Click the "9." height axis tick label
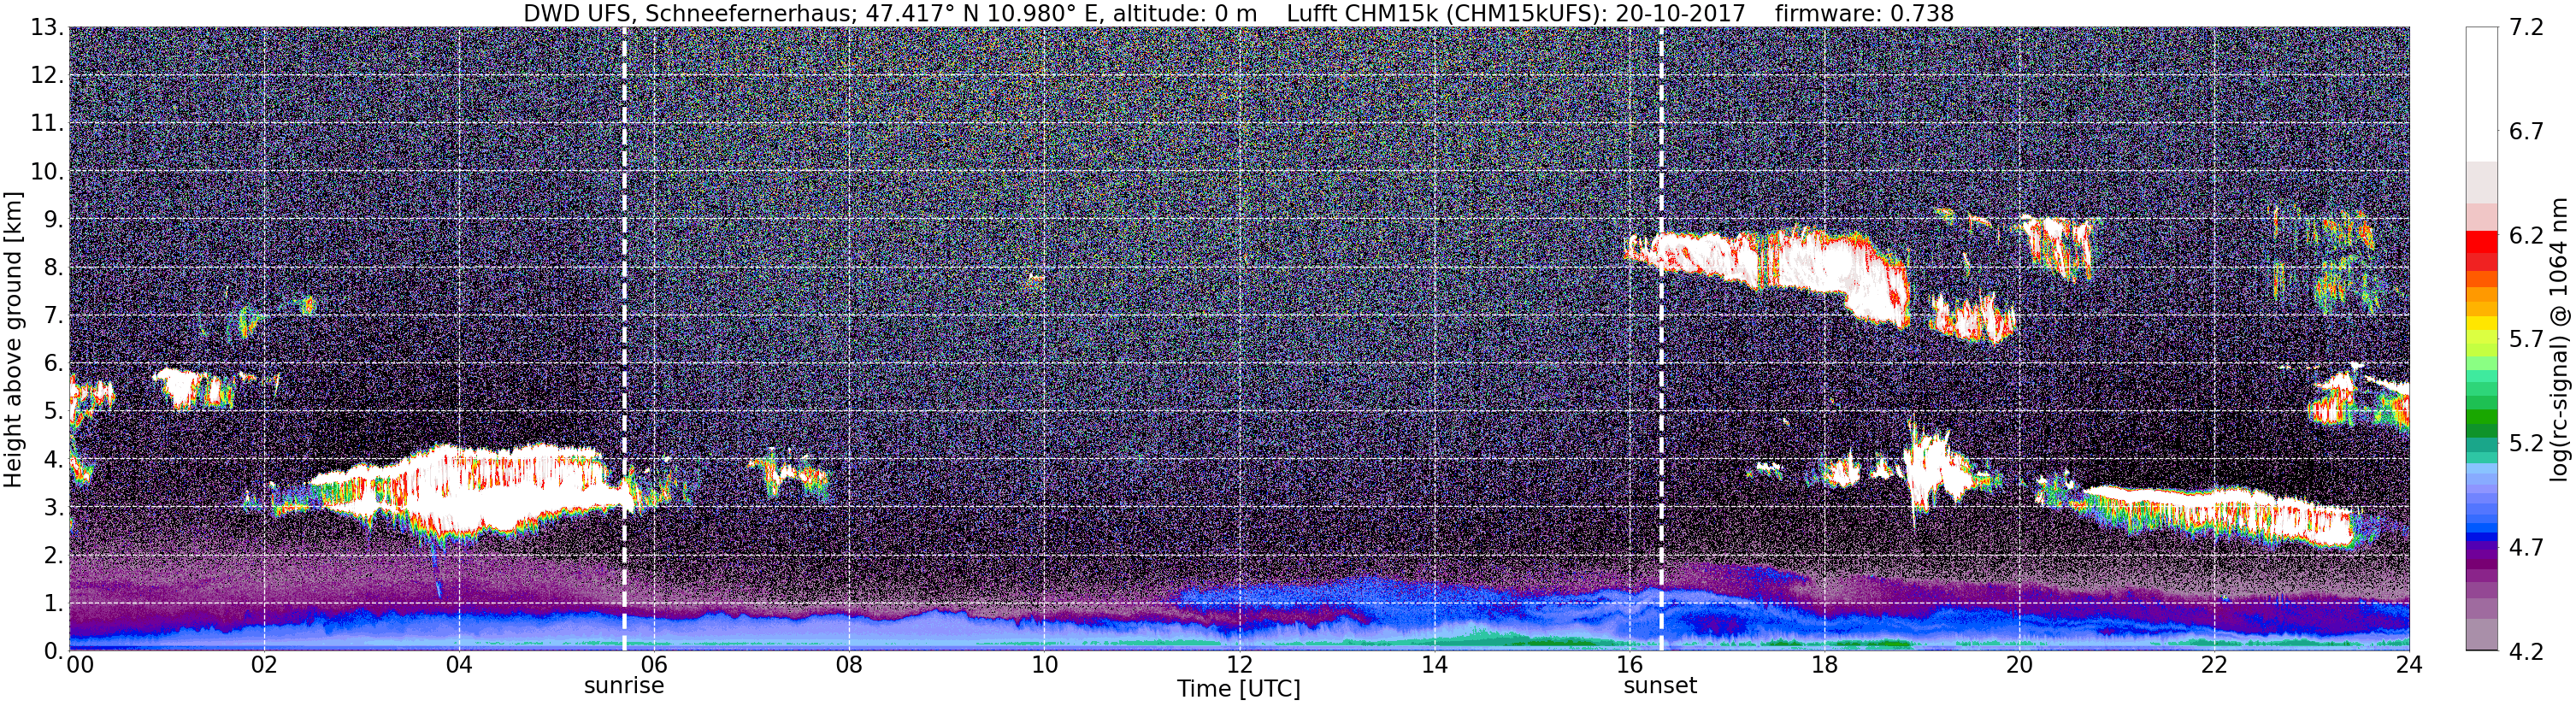Screen dimensions: 2576x706 pyautogui.click(x=54, y=220)
